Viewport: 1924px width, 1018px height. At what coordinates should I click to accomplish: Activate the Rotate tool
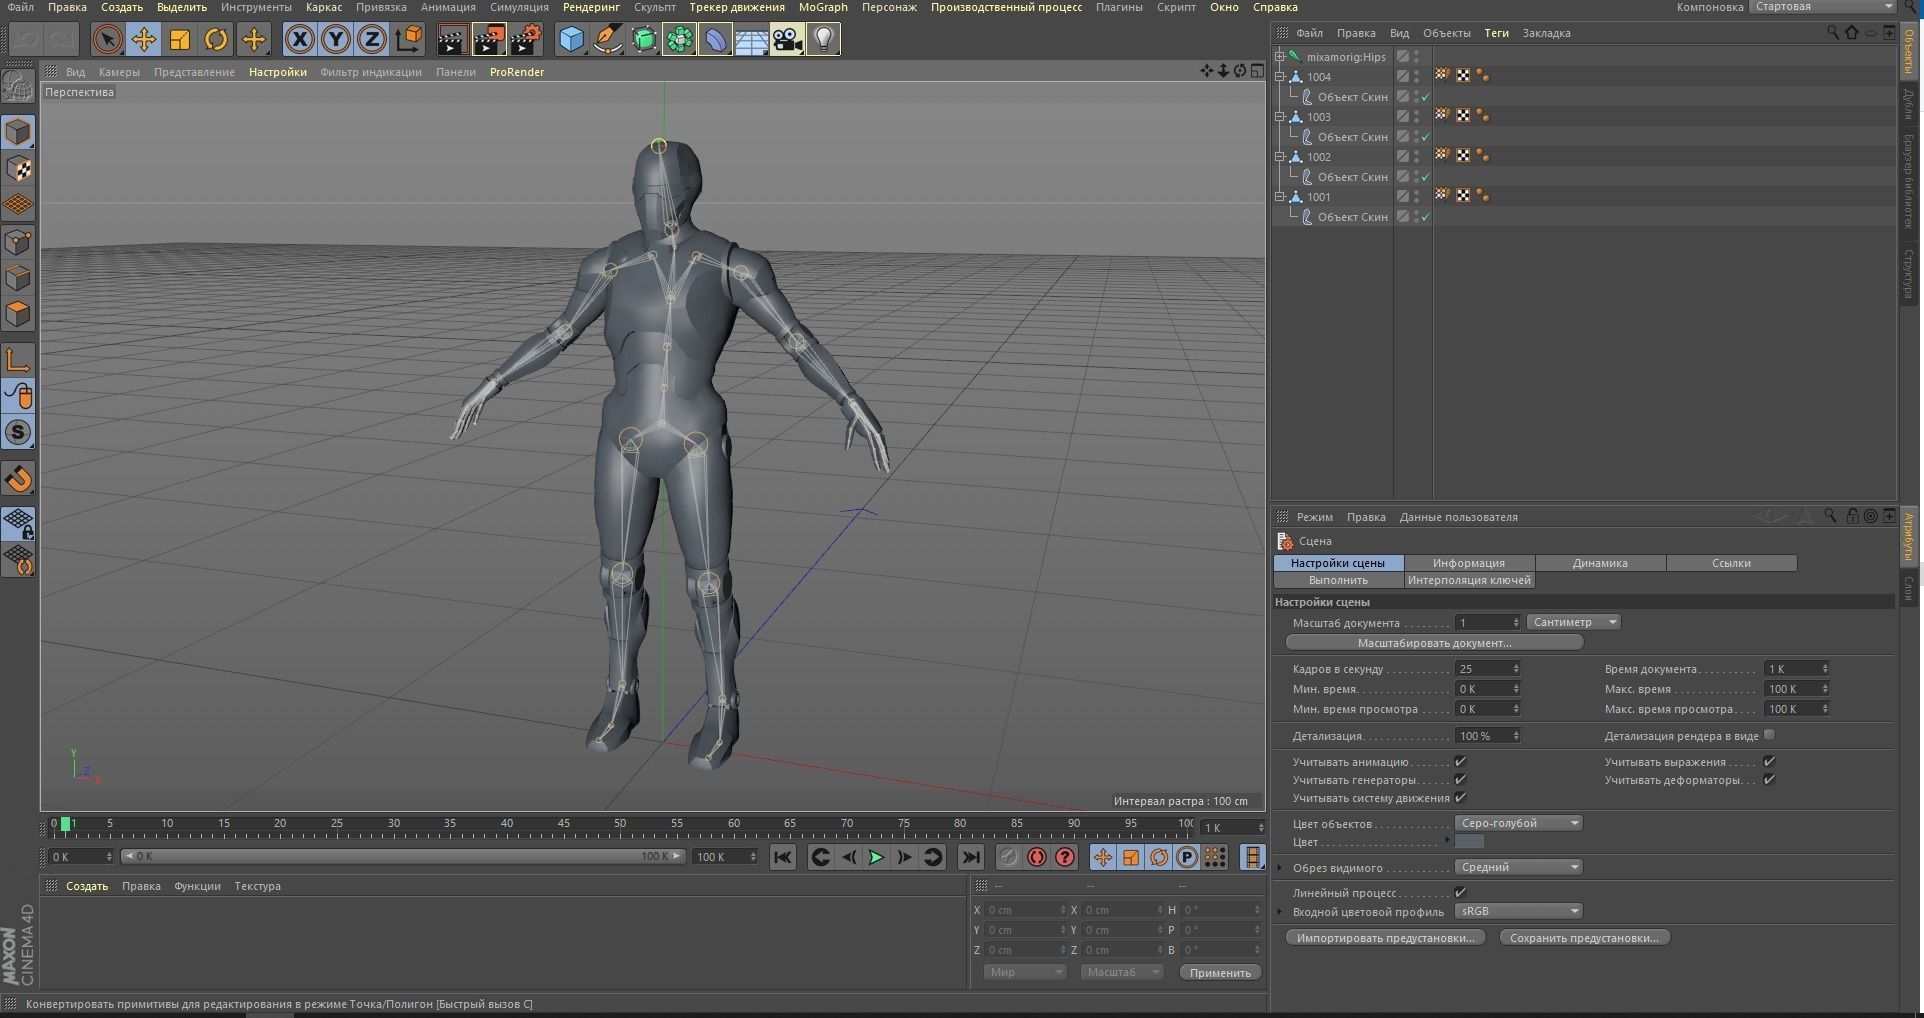216,40
